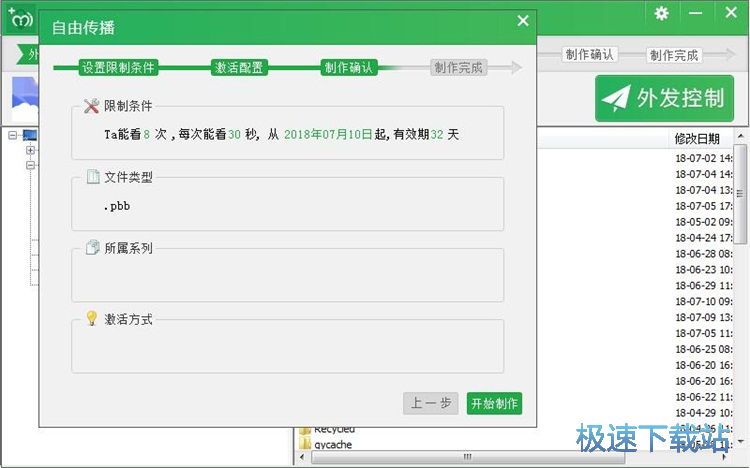750x468 pixels.
Task: Click the blue cloud document icon
Action: pyautogui.click(x=25, y=99)
